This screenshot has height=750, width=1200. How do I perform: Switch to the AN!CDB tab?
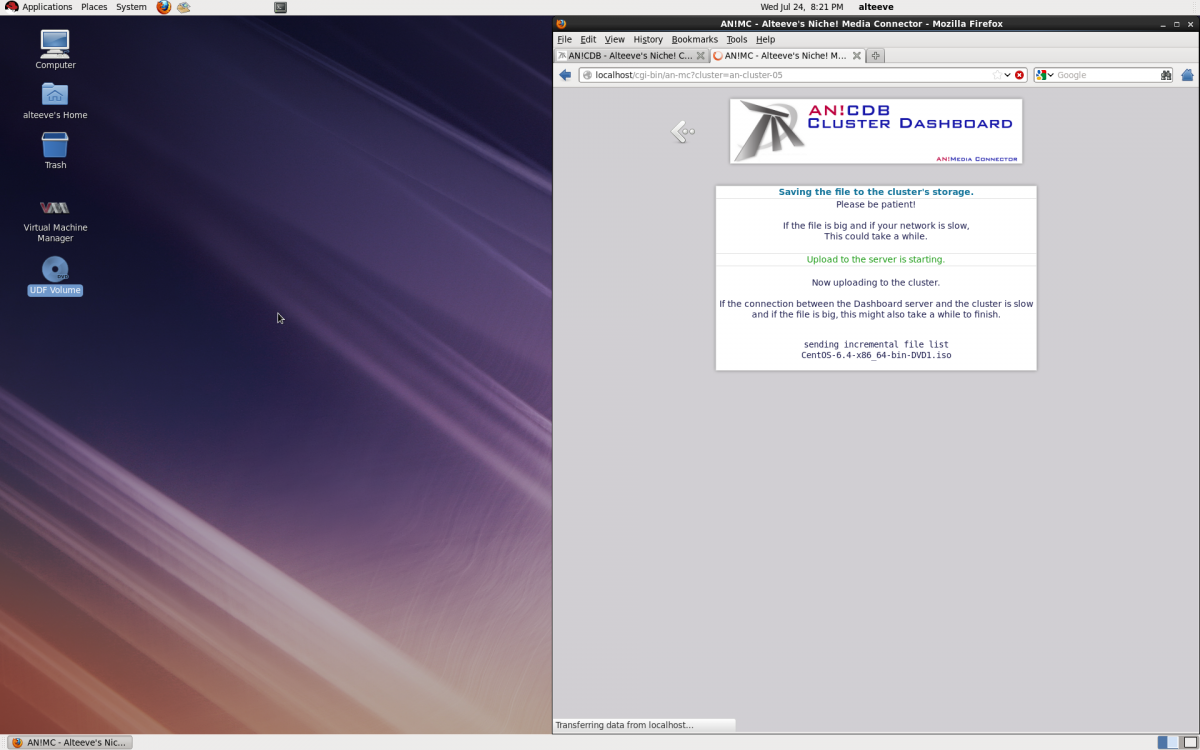pyautogui.click(x=630, y=56)
